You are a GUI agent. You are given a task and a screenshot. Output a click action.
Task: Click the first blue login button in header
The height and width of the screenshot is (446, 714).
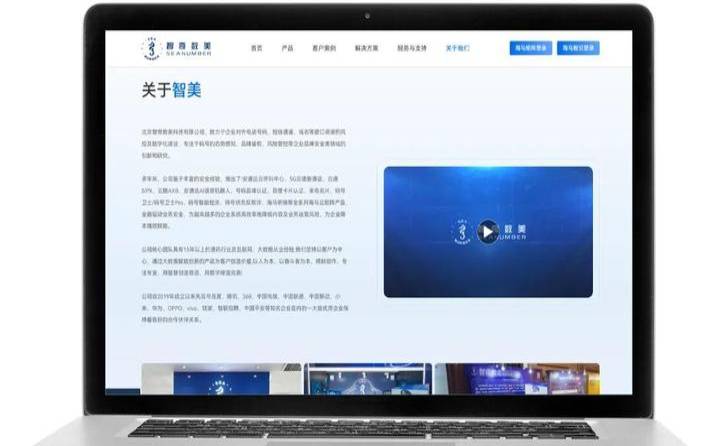531,48
